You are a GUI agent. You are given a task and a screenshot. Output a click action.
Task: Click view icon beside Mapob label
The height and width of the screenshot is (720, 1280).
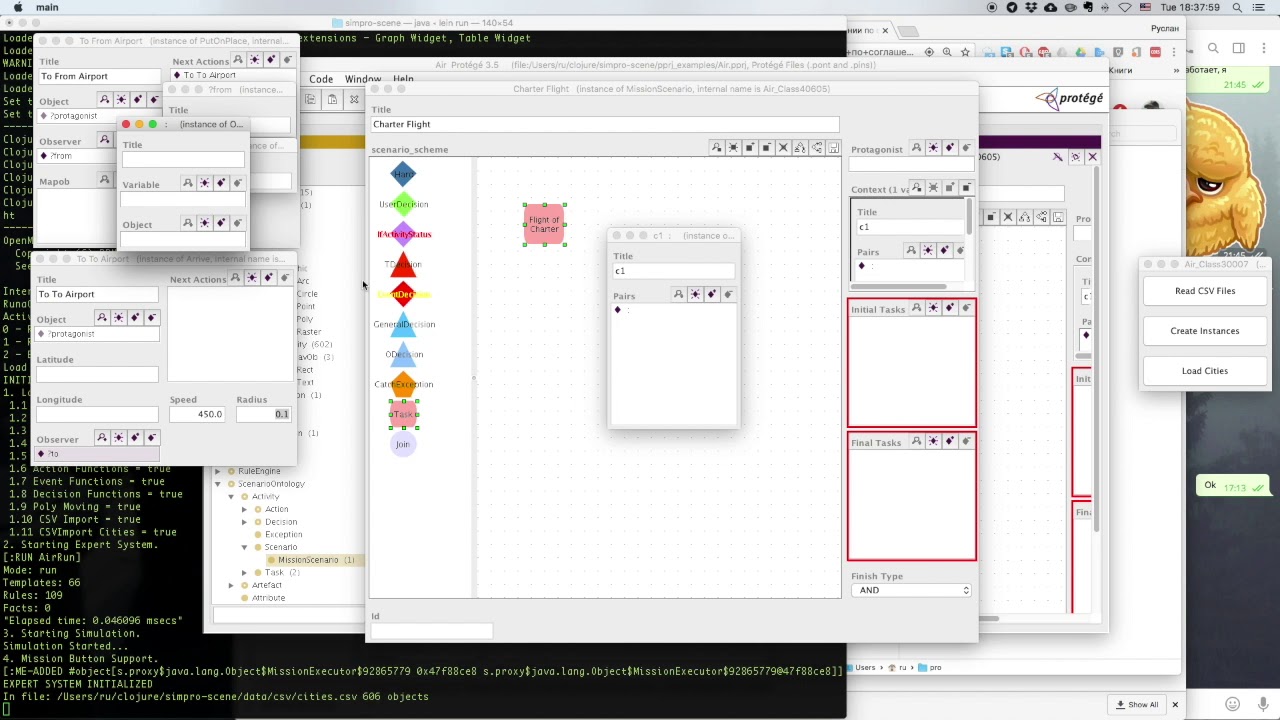104,180
